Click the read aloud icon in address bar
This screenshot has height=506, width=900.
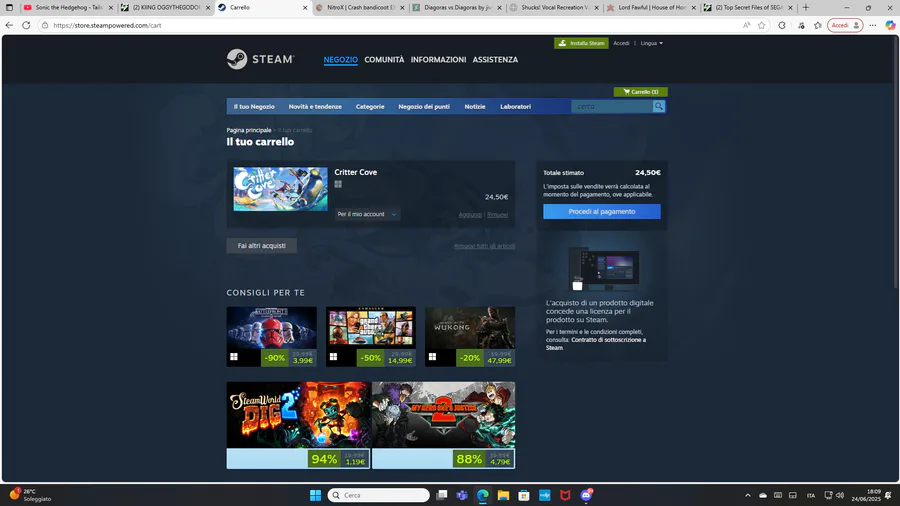point(746,25)
